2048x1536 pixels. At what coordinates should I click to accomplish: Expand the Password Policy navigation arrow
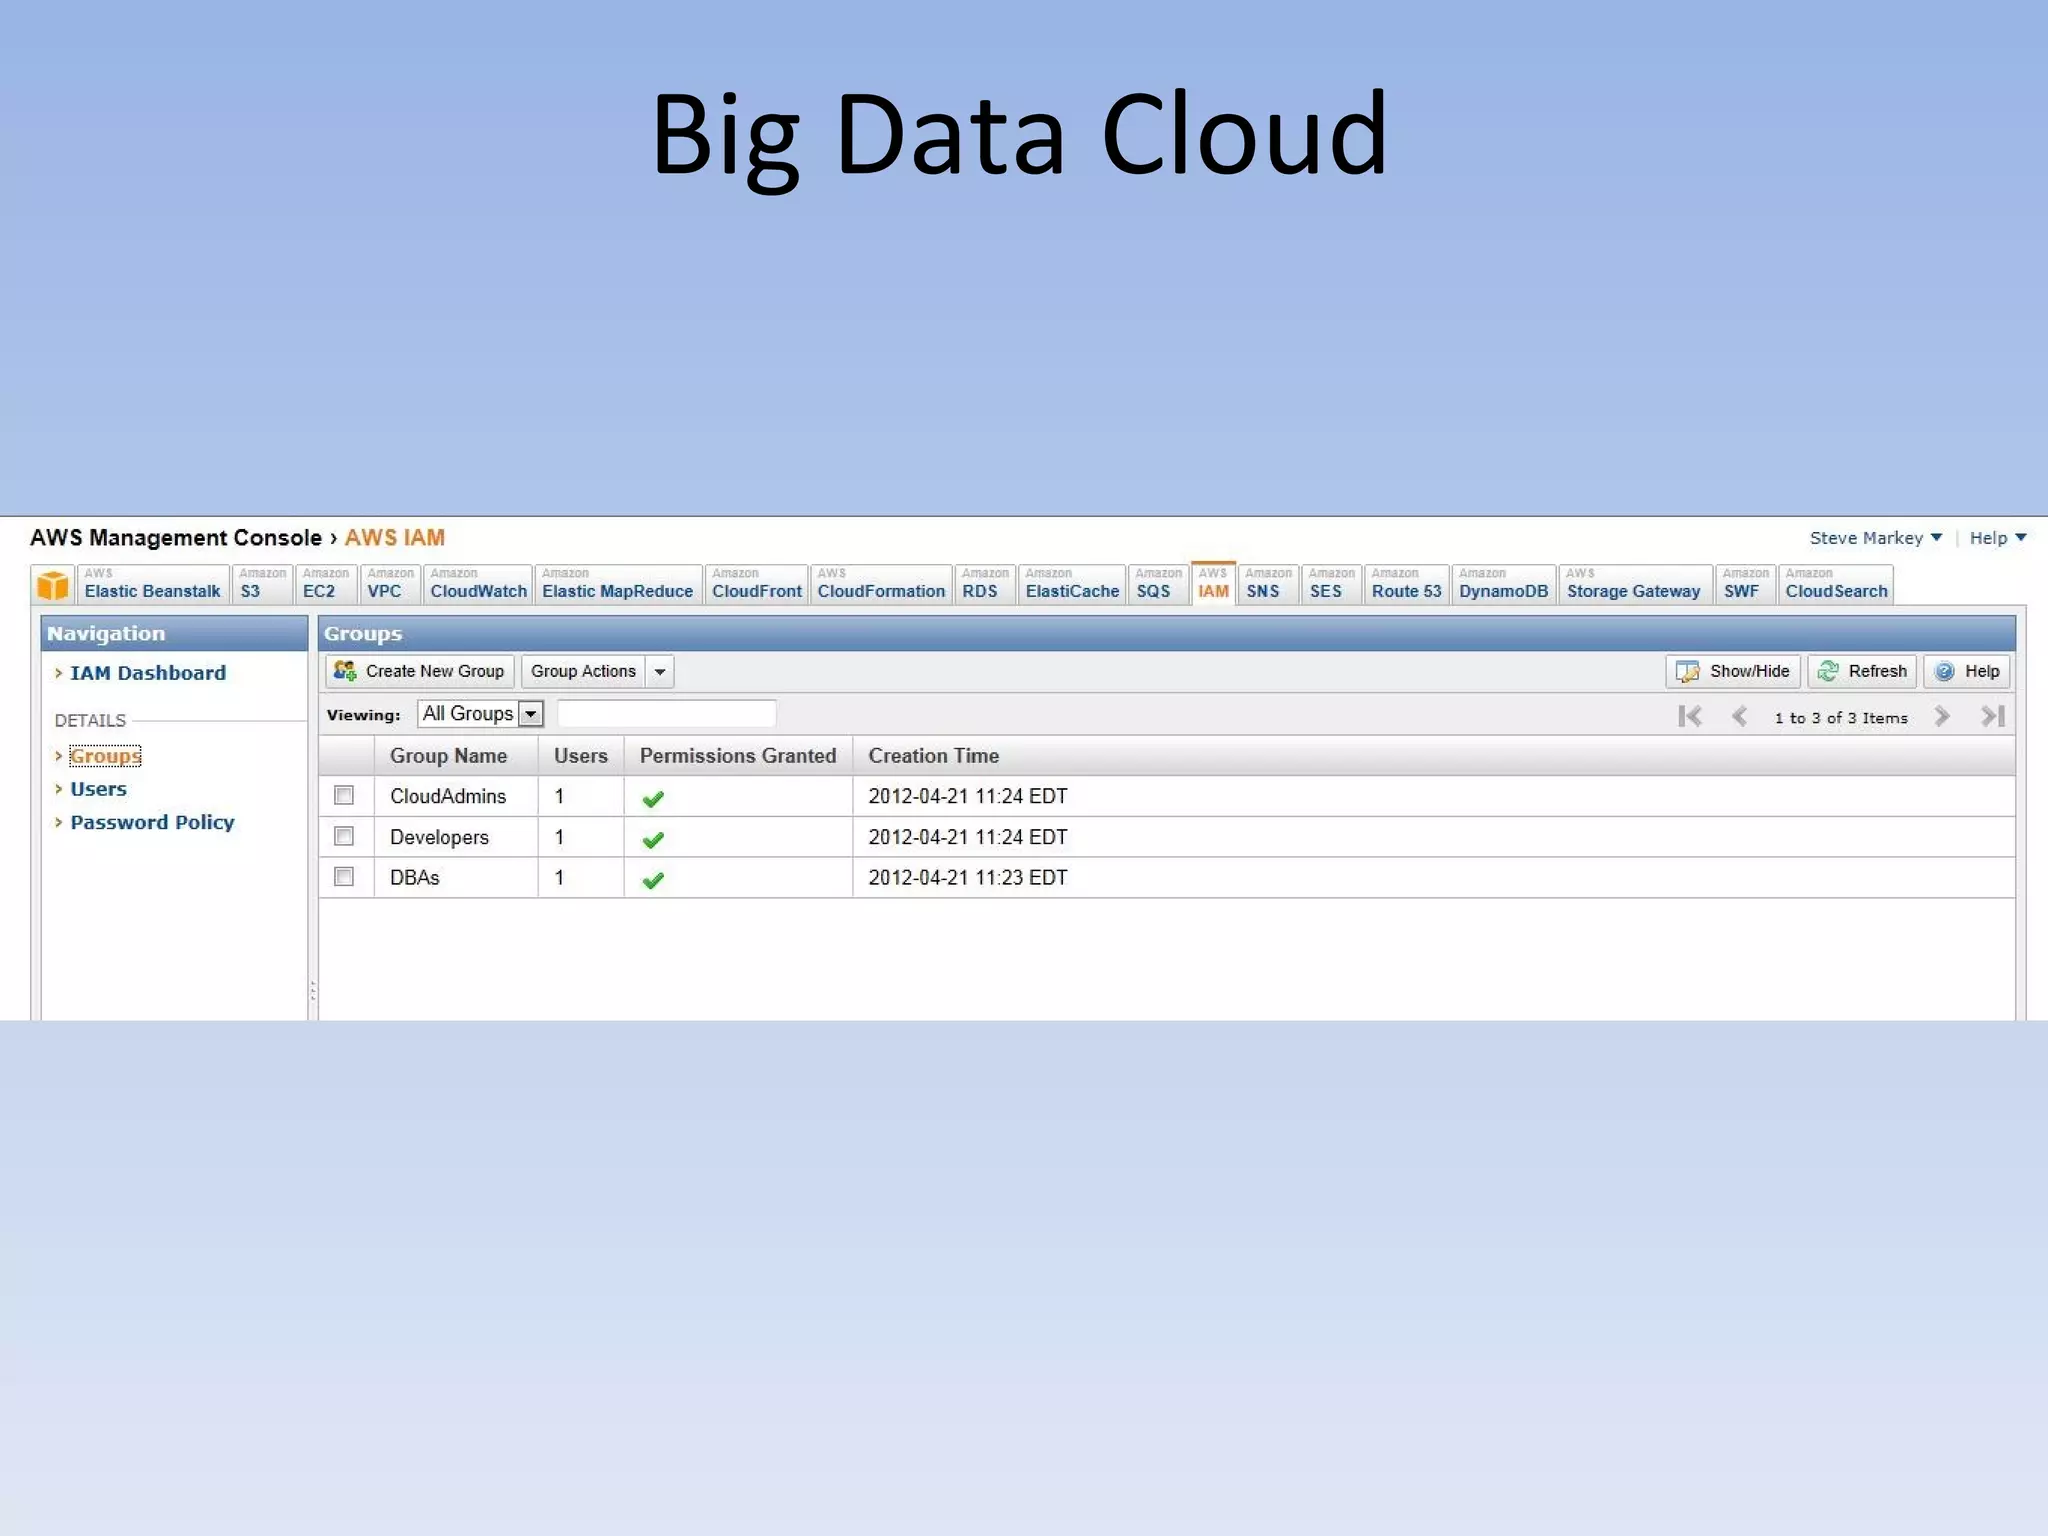coord(59,822)
